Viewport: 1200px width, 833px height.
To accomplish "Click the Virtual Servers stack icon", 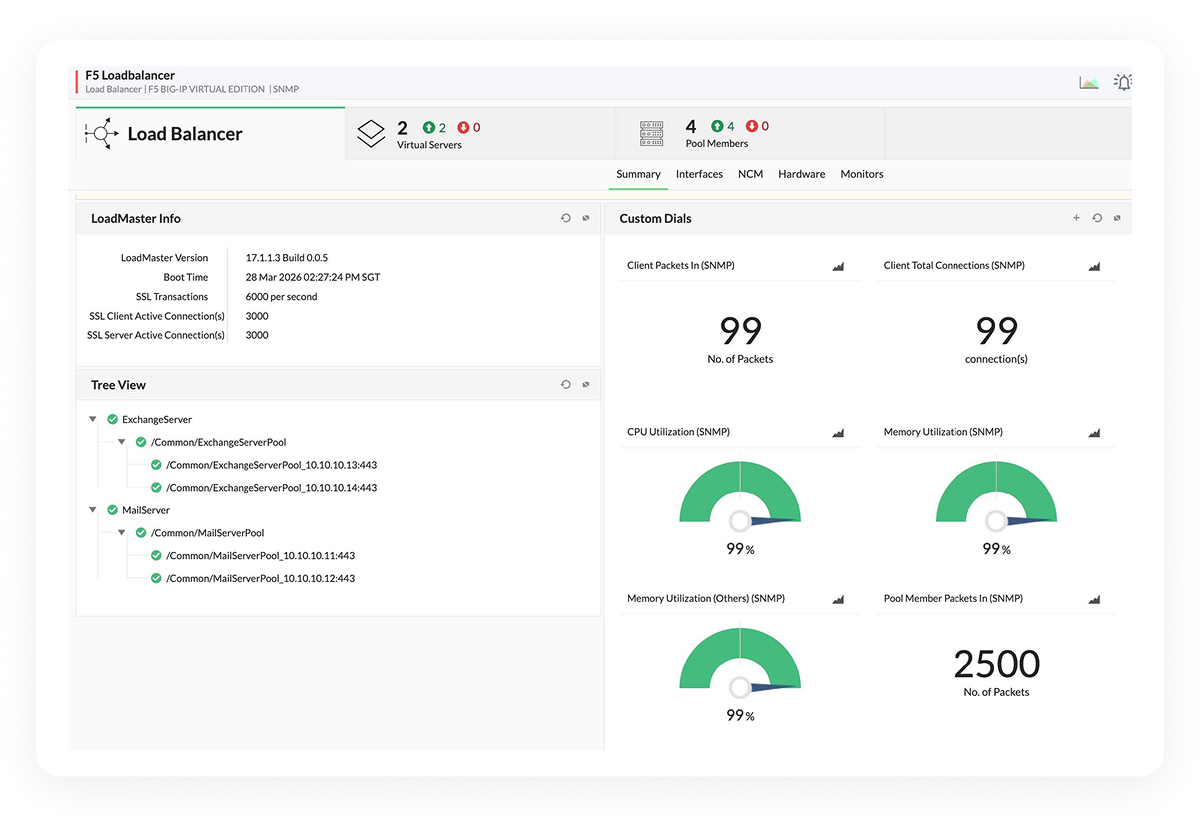I will pyautogui.click(x=370, y=131).
